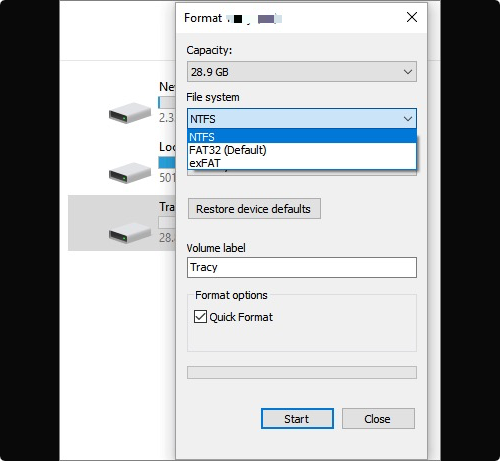Viewport: 500px width, 461px height.
Task: Toggle the Quick Format checkbox
Action: pos(200,316)
